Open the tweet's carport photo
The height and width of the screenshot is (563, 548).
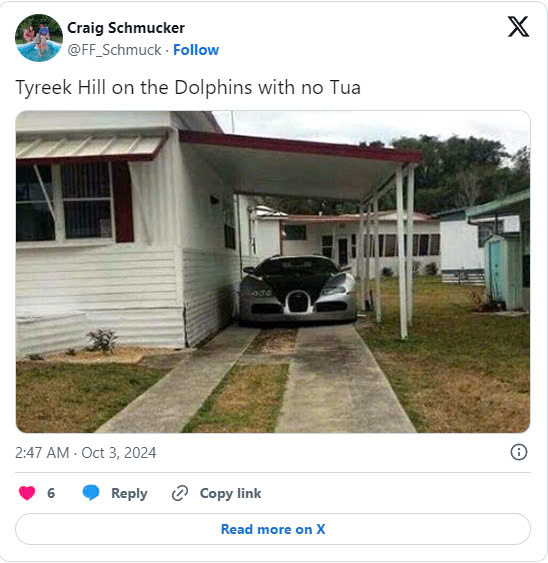[273, 272]
